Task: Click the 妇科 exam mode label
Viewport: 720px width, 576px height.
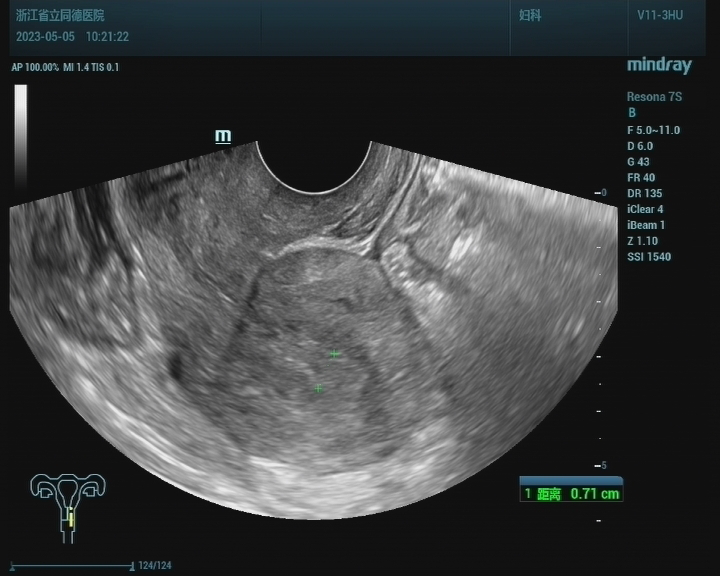Action: (x=531, y=17)
